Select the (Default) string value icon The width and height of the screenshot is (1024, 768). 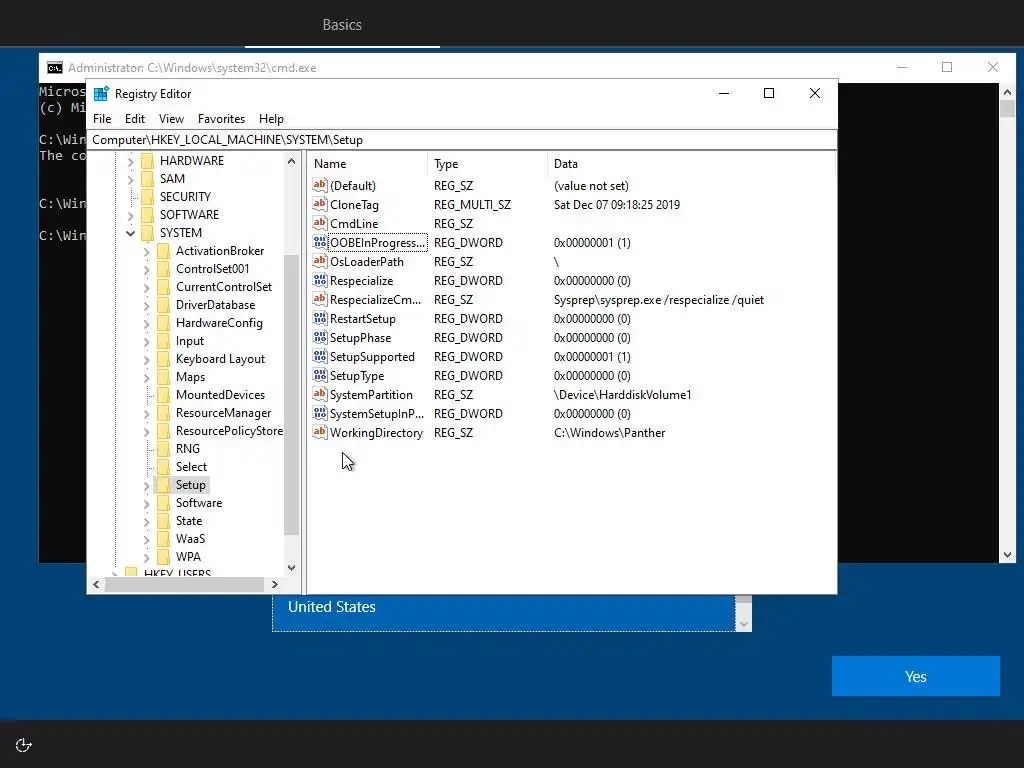[x=319, y=185]
